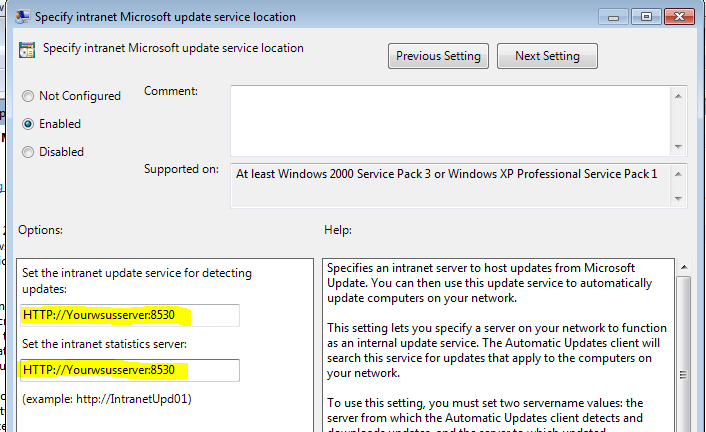Go to Next Setting
The width and height of the screenshot is (706, 432).
[x=547, y=56]
